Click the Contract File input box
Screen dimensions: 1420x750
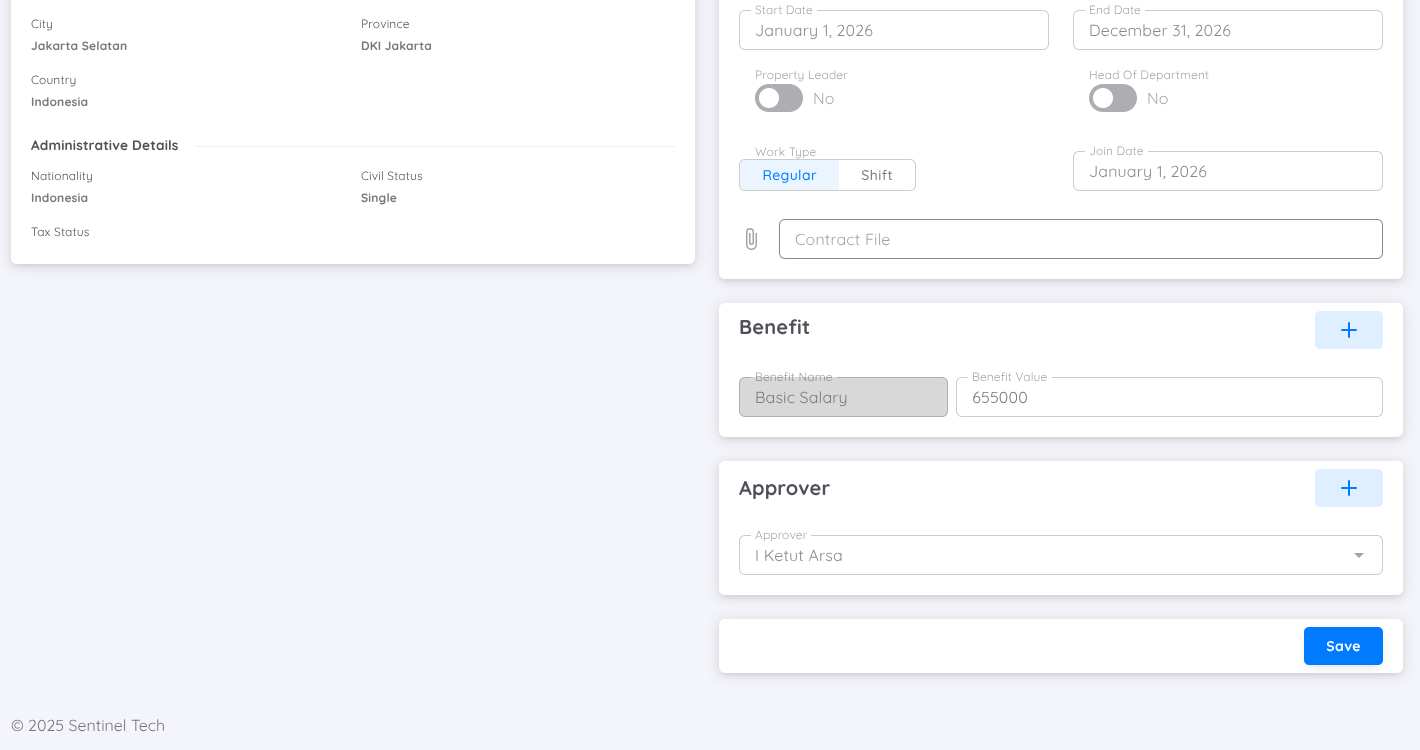(x=1080, y=239)
